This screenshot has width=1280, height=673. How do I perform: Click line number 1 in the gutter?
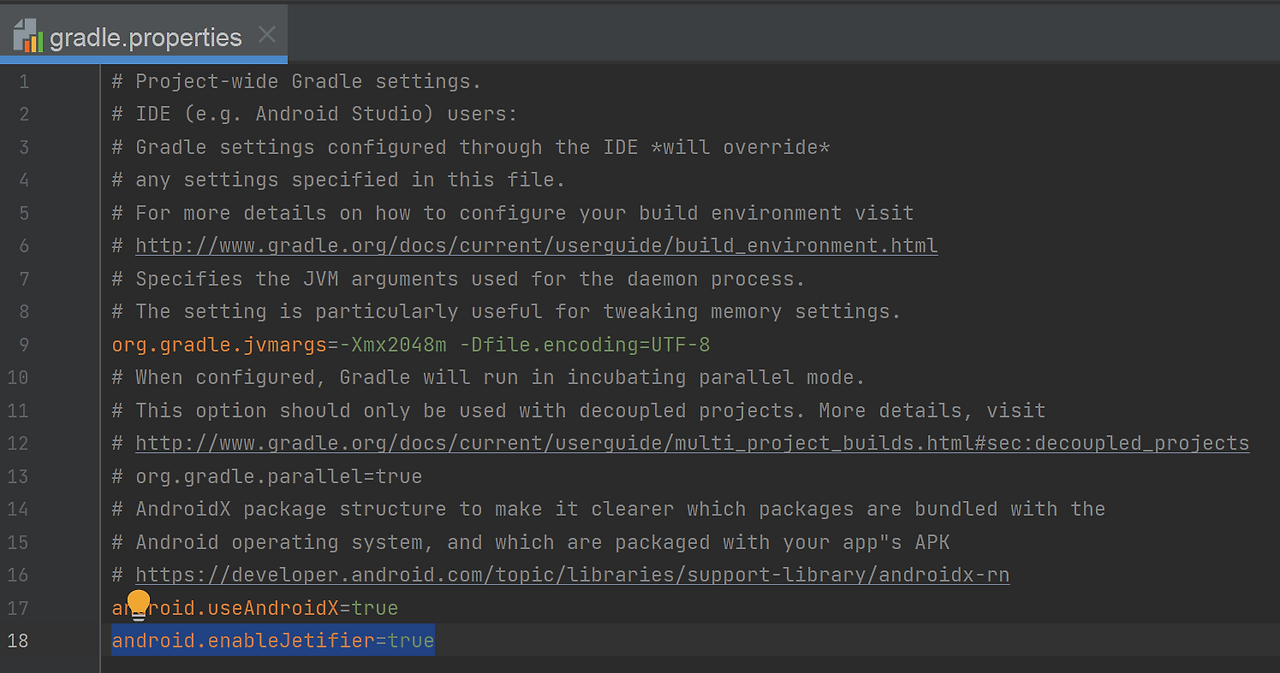click(24, 81)
